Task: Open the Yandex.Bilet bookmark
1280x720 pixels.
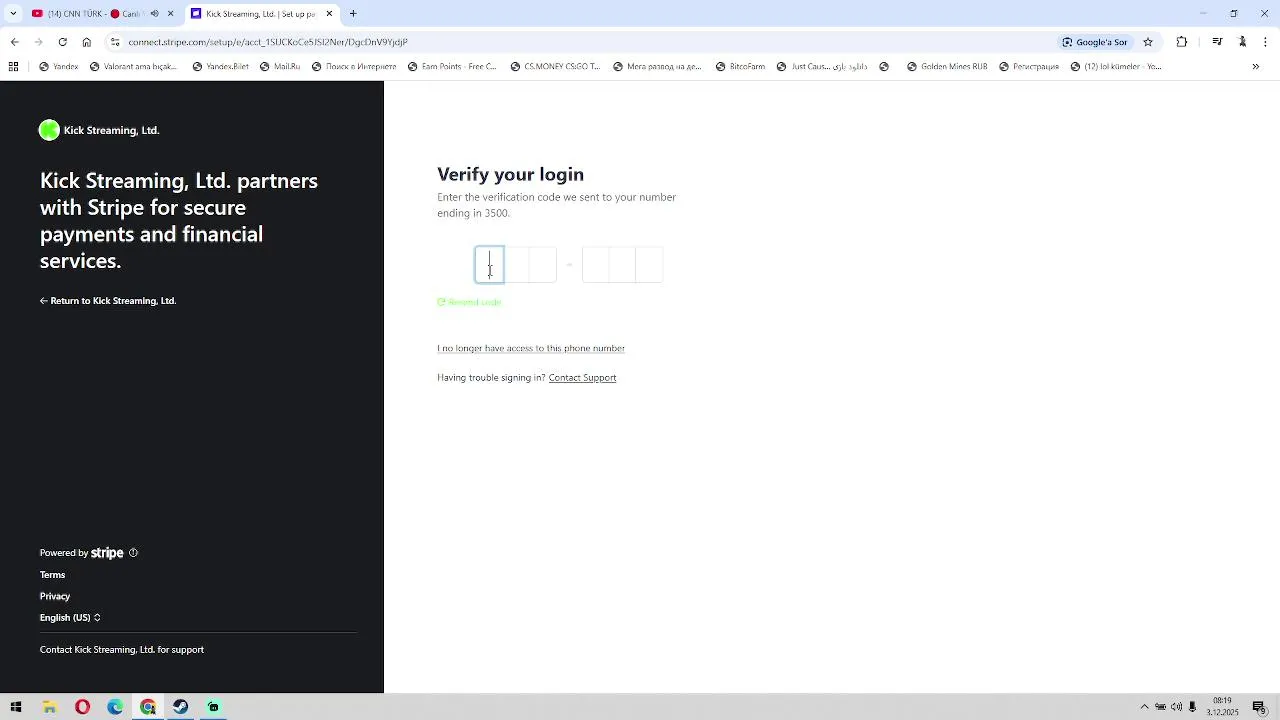Action: pyautogui.click(x=221, y=67)
